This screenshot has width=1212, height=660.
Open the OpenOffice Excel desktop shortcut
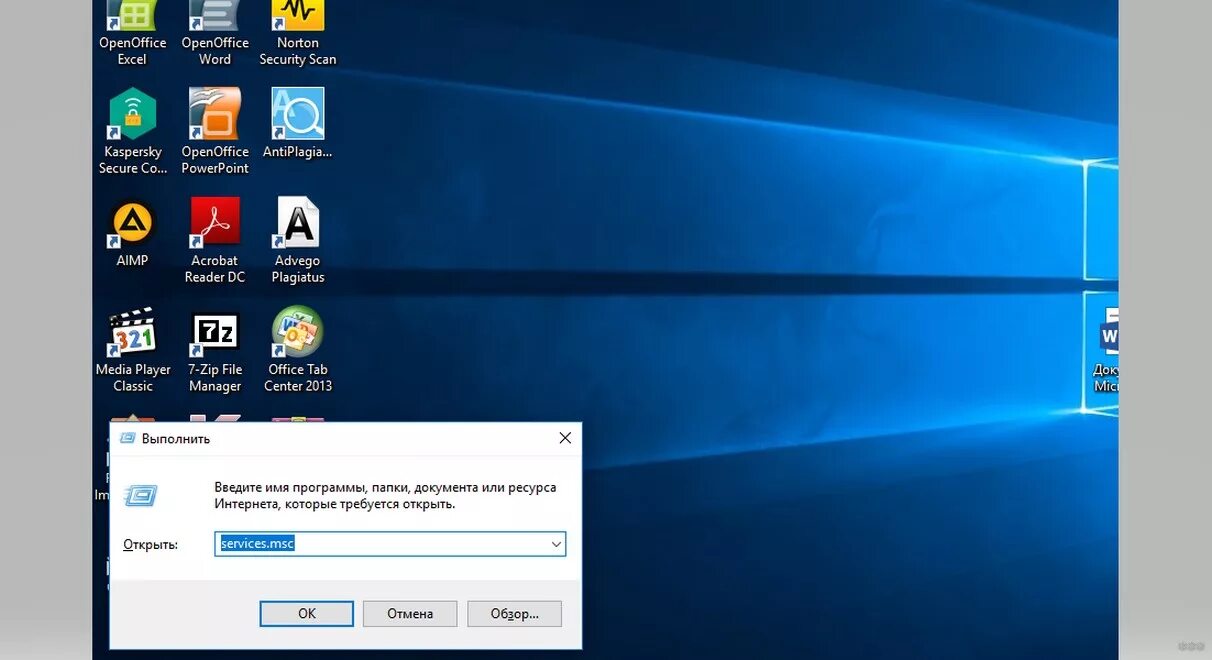pyautogui.click(x=133, y=30)
